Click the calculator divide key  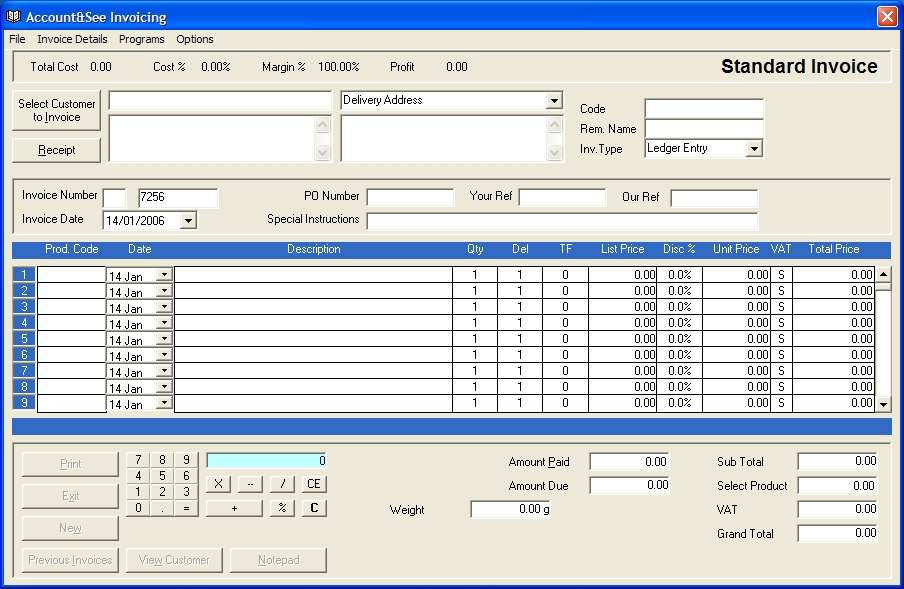(282, 484)
